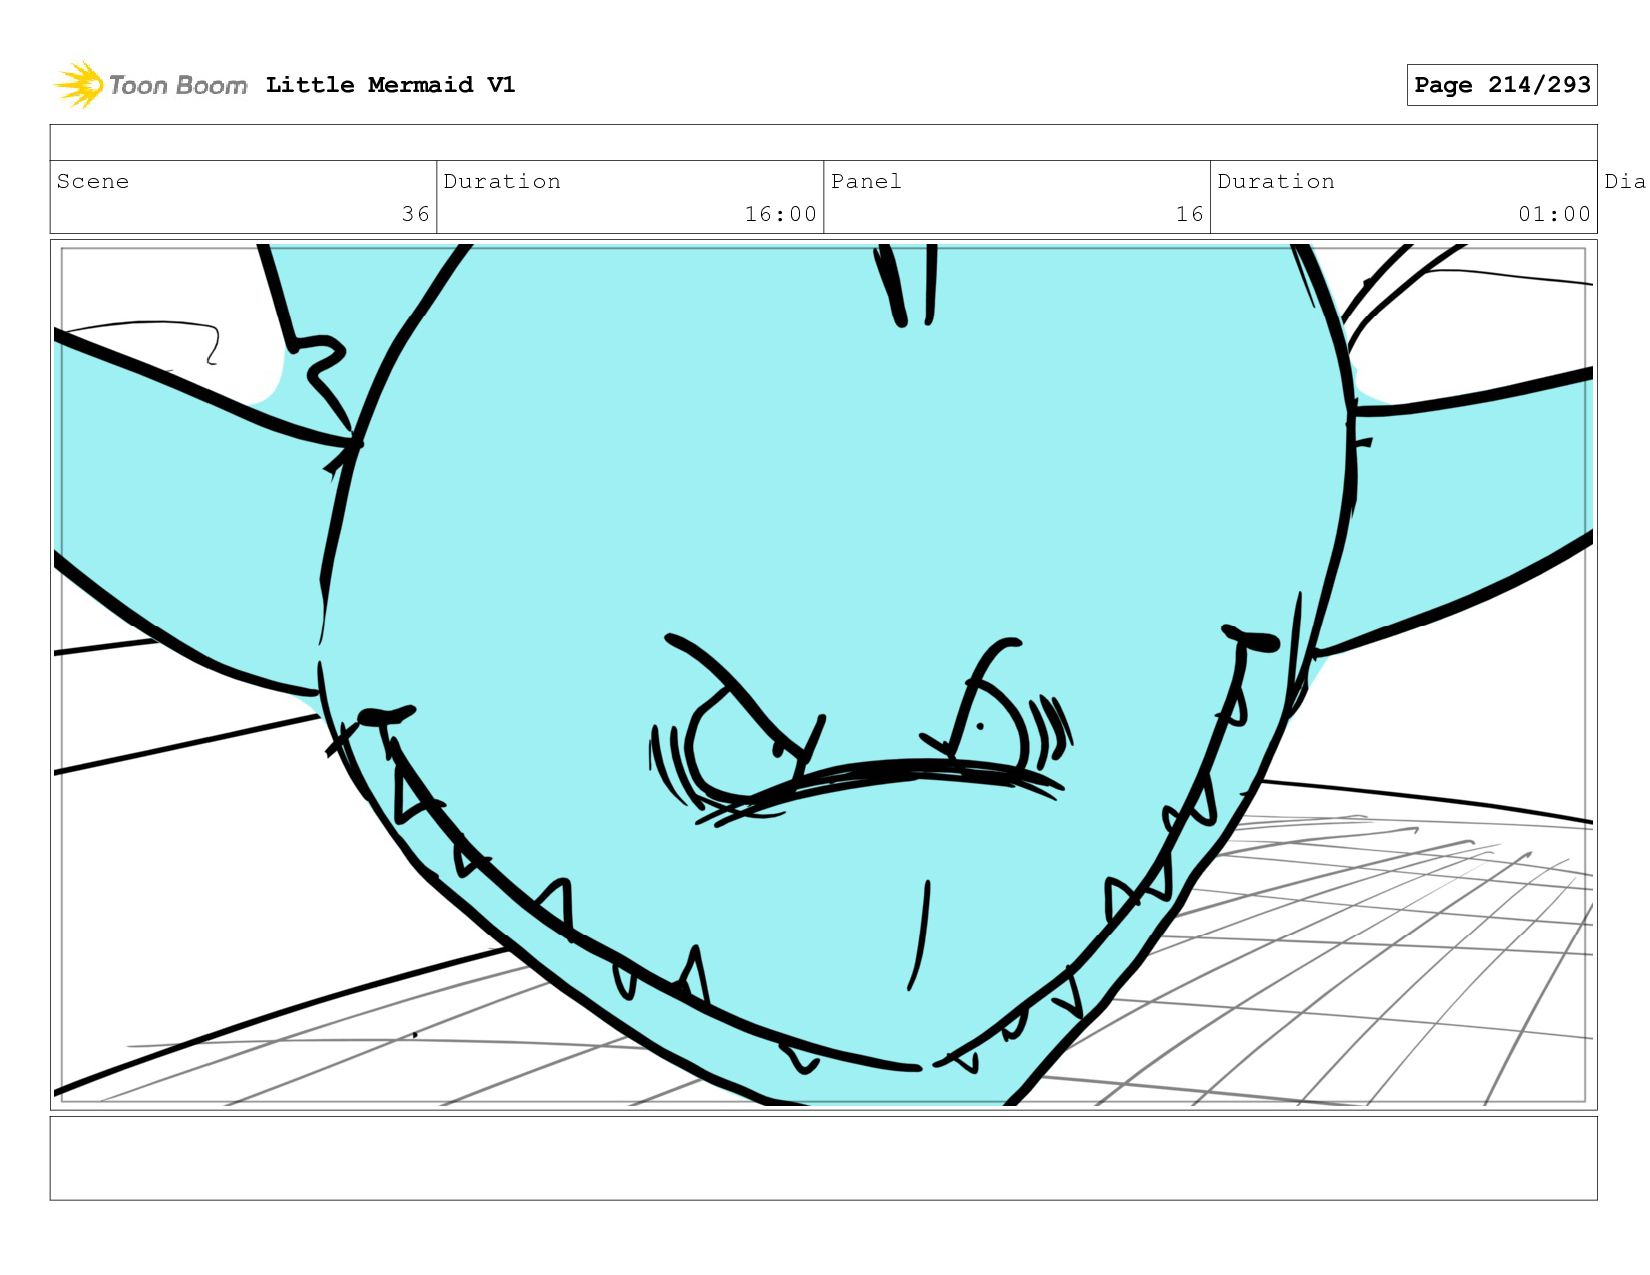The height and width of the screenshot is (1275, 1650).
Task: Click scene duration value '16:00'
Action: click(x=781, y=214)
